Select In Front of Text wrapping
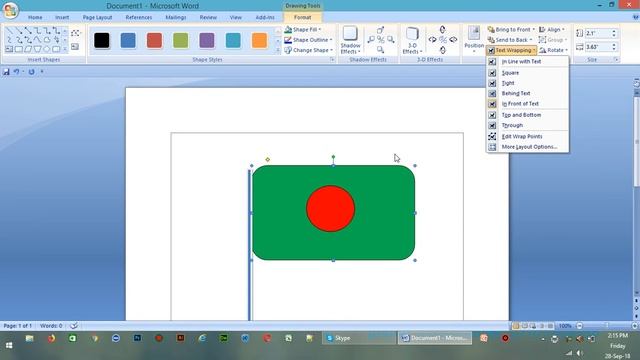Image resolution: width=640 pixels, height=360 pixels. pyautogui.click(x=527, y=104)
